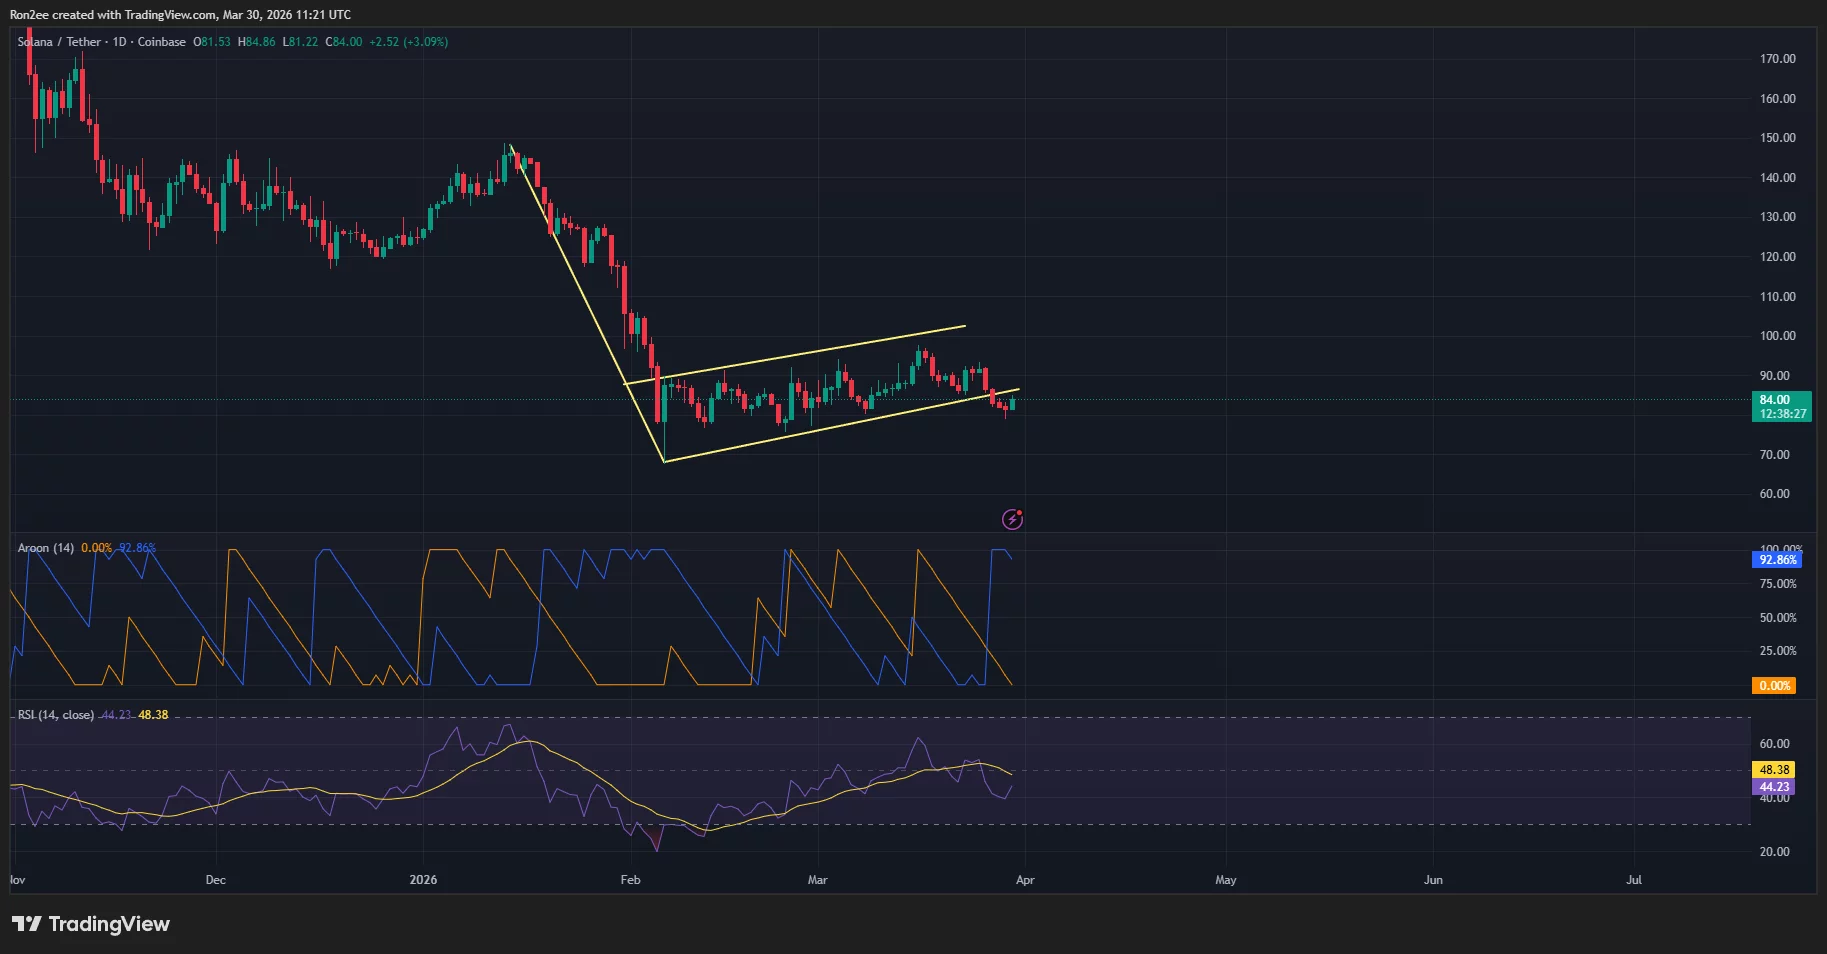The height and width of the screenshot is (954, 1827).
Task: Open the '1D' timeframe selector in the legend
Action: [120, 42]
